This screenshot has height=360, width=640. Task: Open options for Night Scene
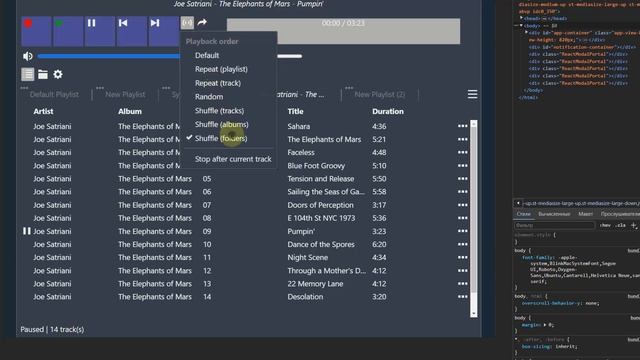point(462,258)
